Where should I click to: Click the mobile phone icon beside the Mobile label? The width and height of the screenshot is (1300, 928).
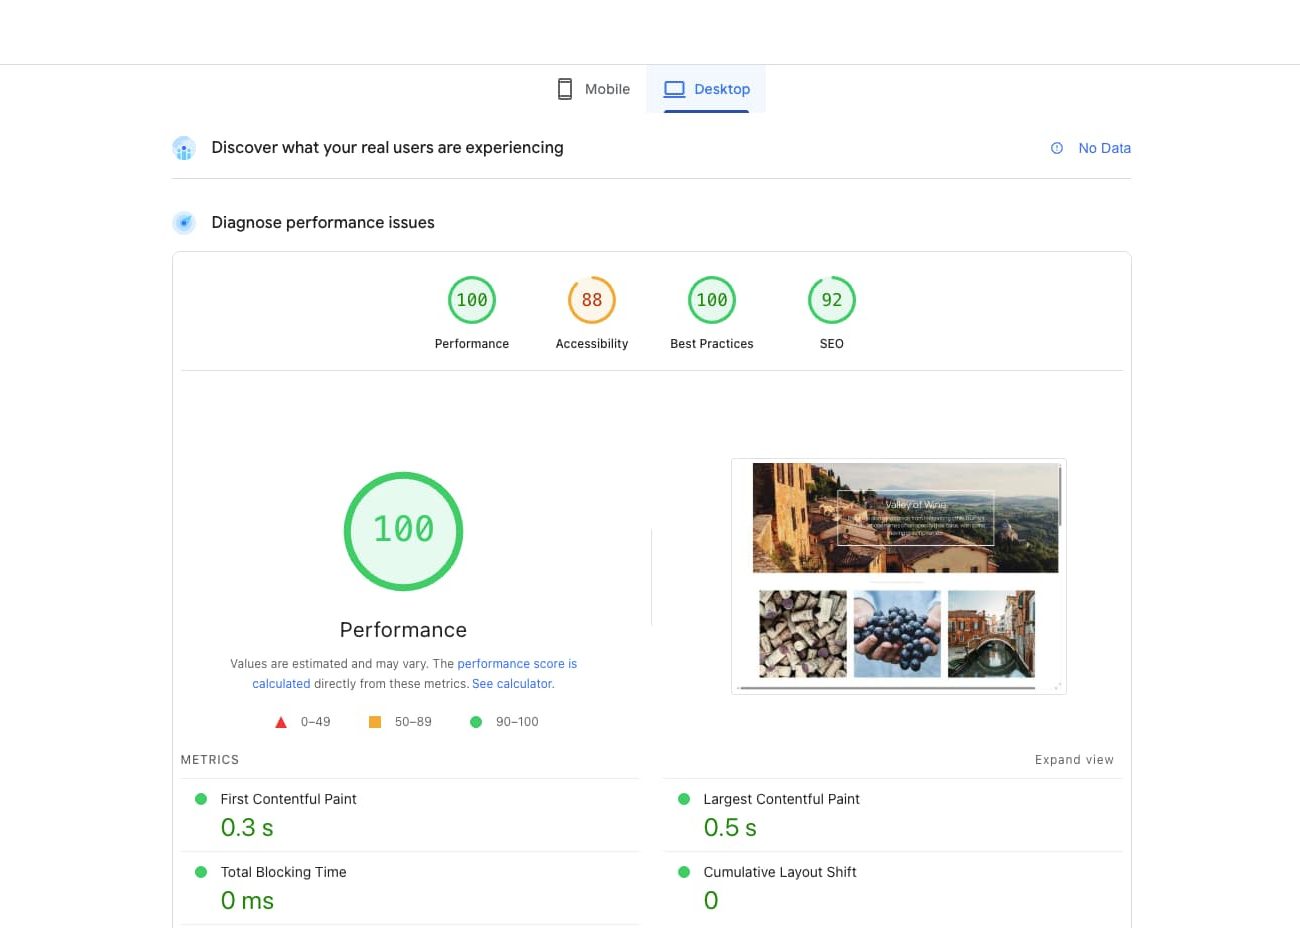coord(565,89)
